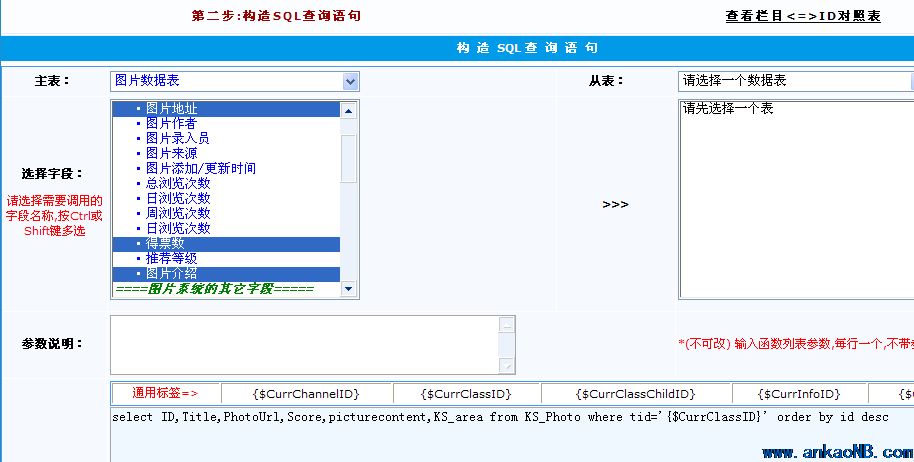Insert the {$CurrClassChildID} tag
The width and height of the screenshot is (914, 462).
tap(635, 393)
